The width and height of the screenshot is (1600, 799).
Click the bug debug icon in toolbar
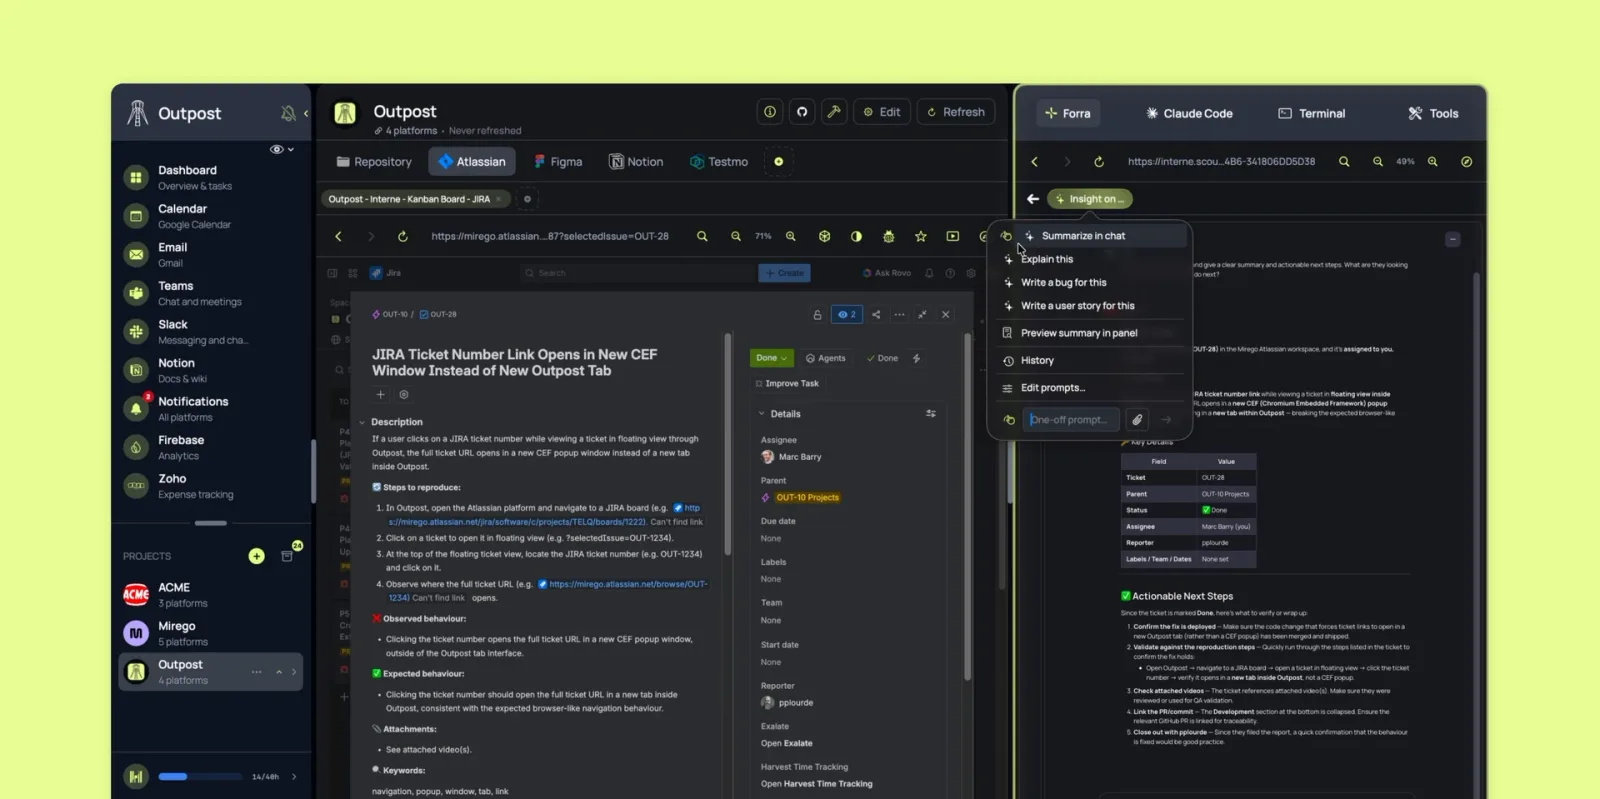coord(888,237)
